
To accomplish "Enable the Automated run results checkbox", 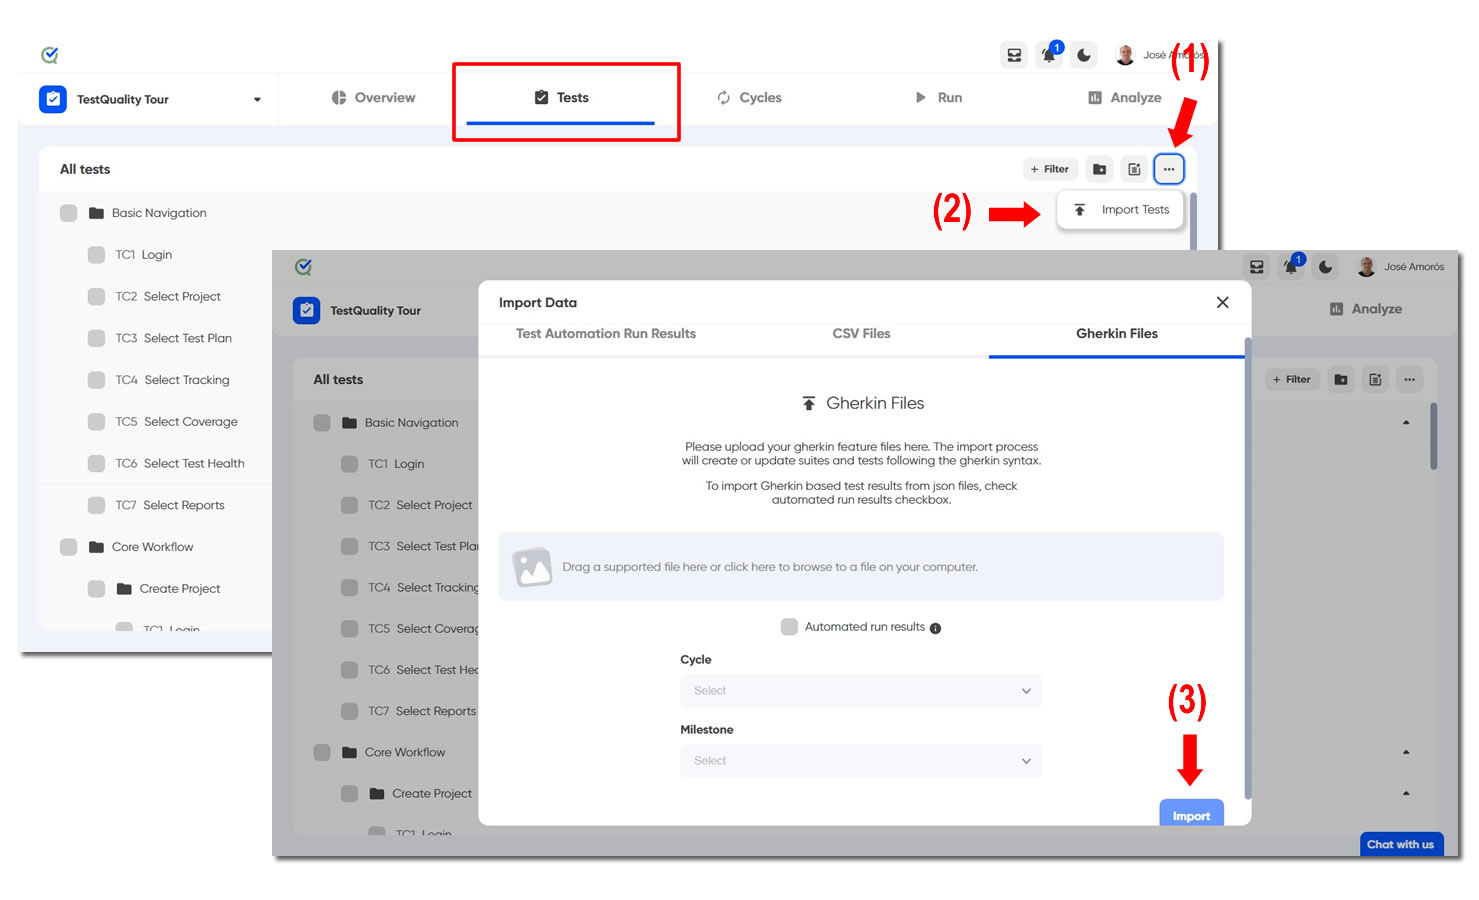I will 789,627.
